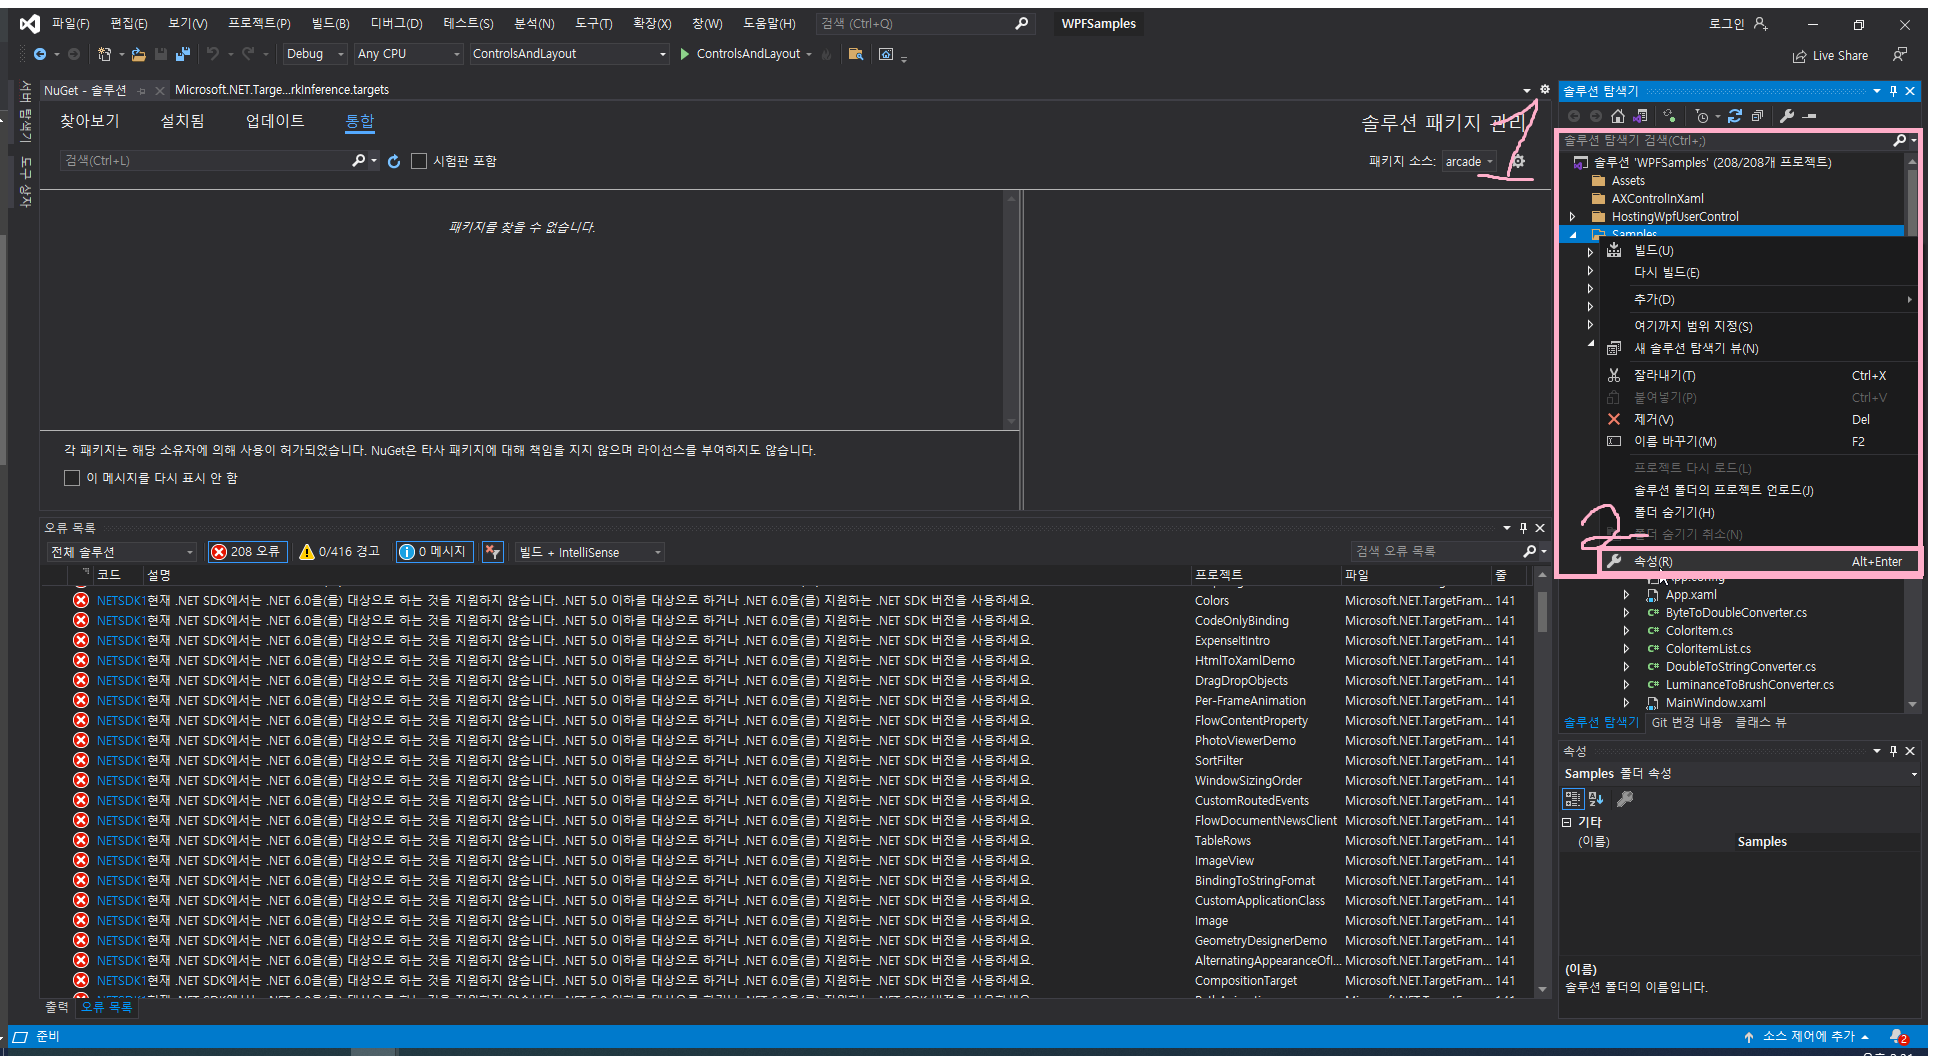Select 제거(V) in context menu
This screenshot has width=1936, height=1056.
point(1759,420)
